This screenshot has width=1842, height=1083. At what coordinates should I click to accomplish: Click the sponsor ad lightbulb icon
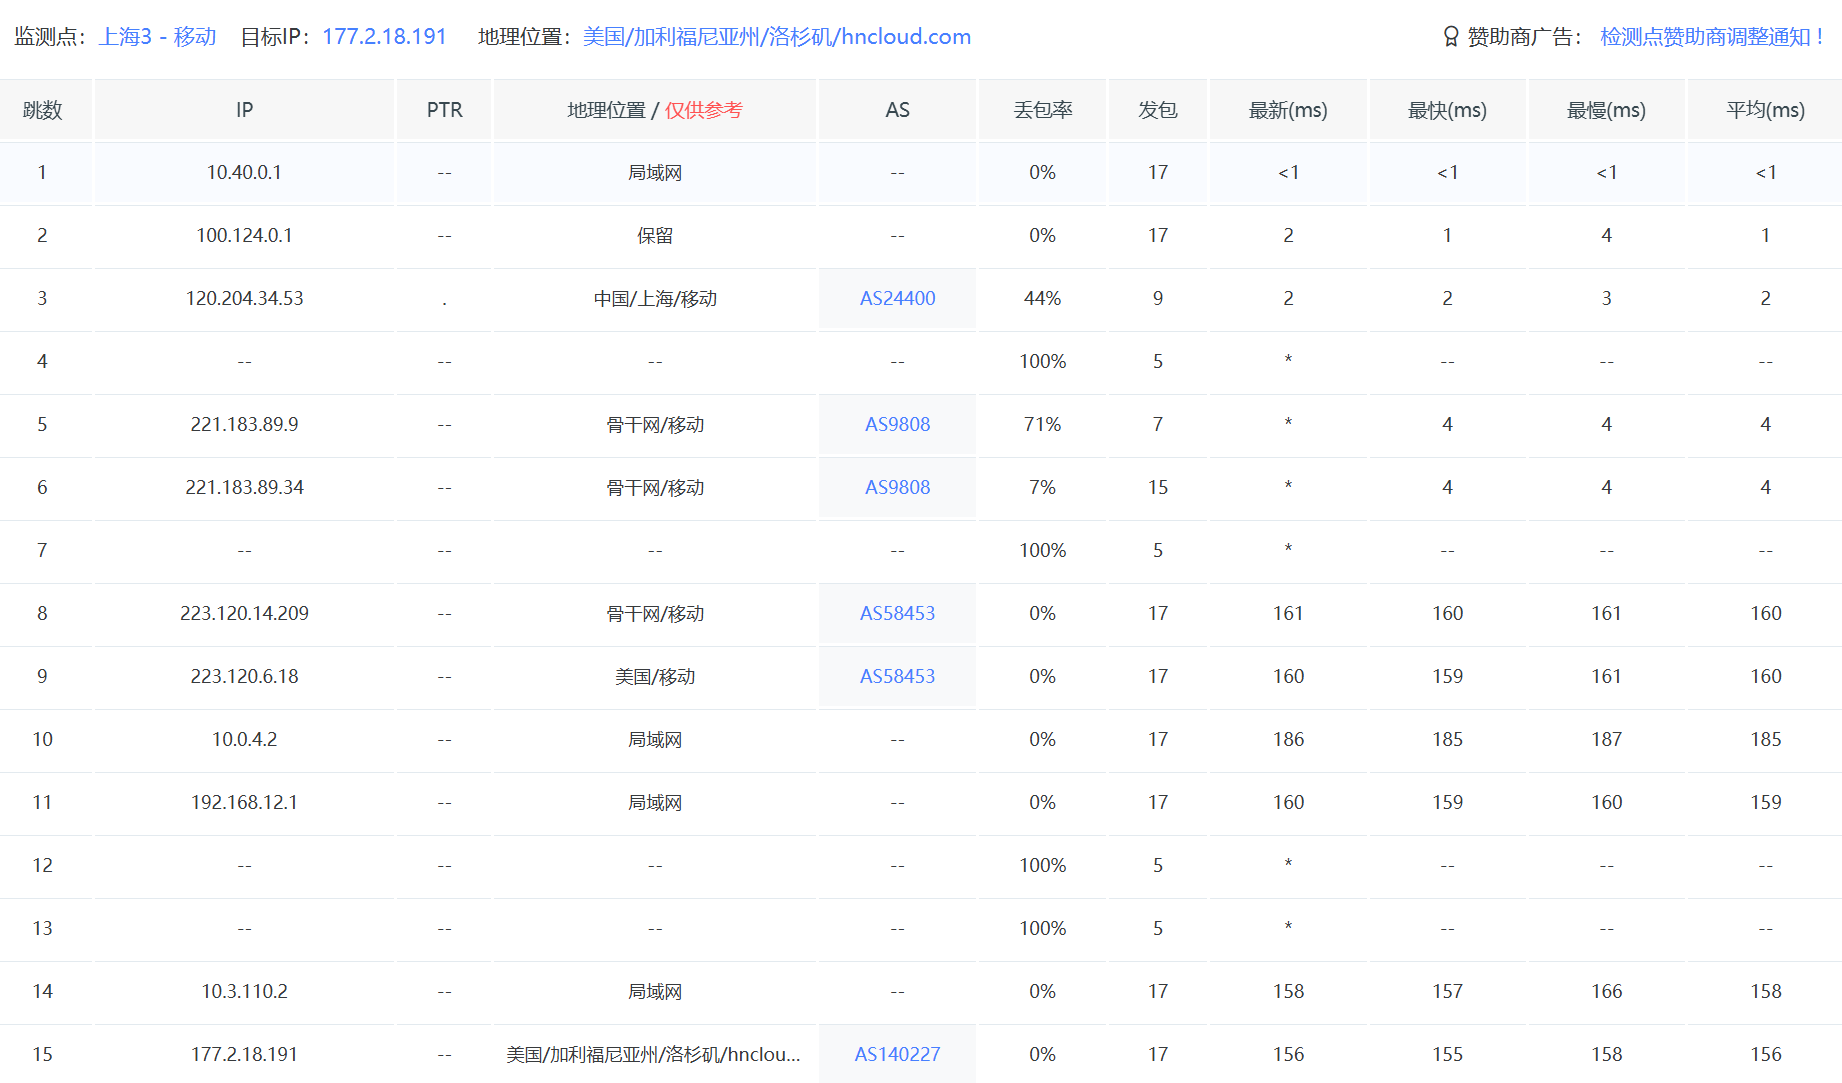click(x=1451, y=37)
